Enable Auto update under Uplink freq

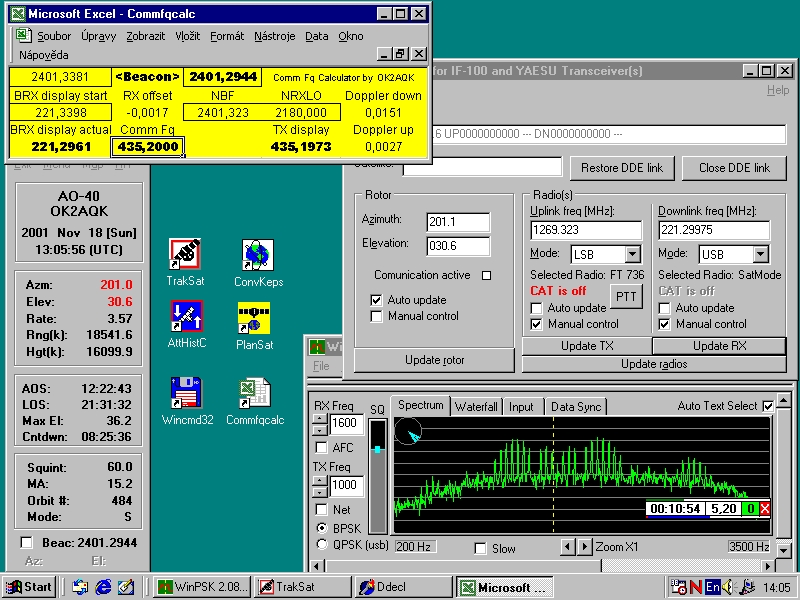tap(536, 308)
